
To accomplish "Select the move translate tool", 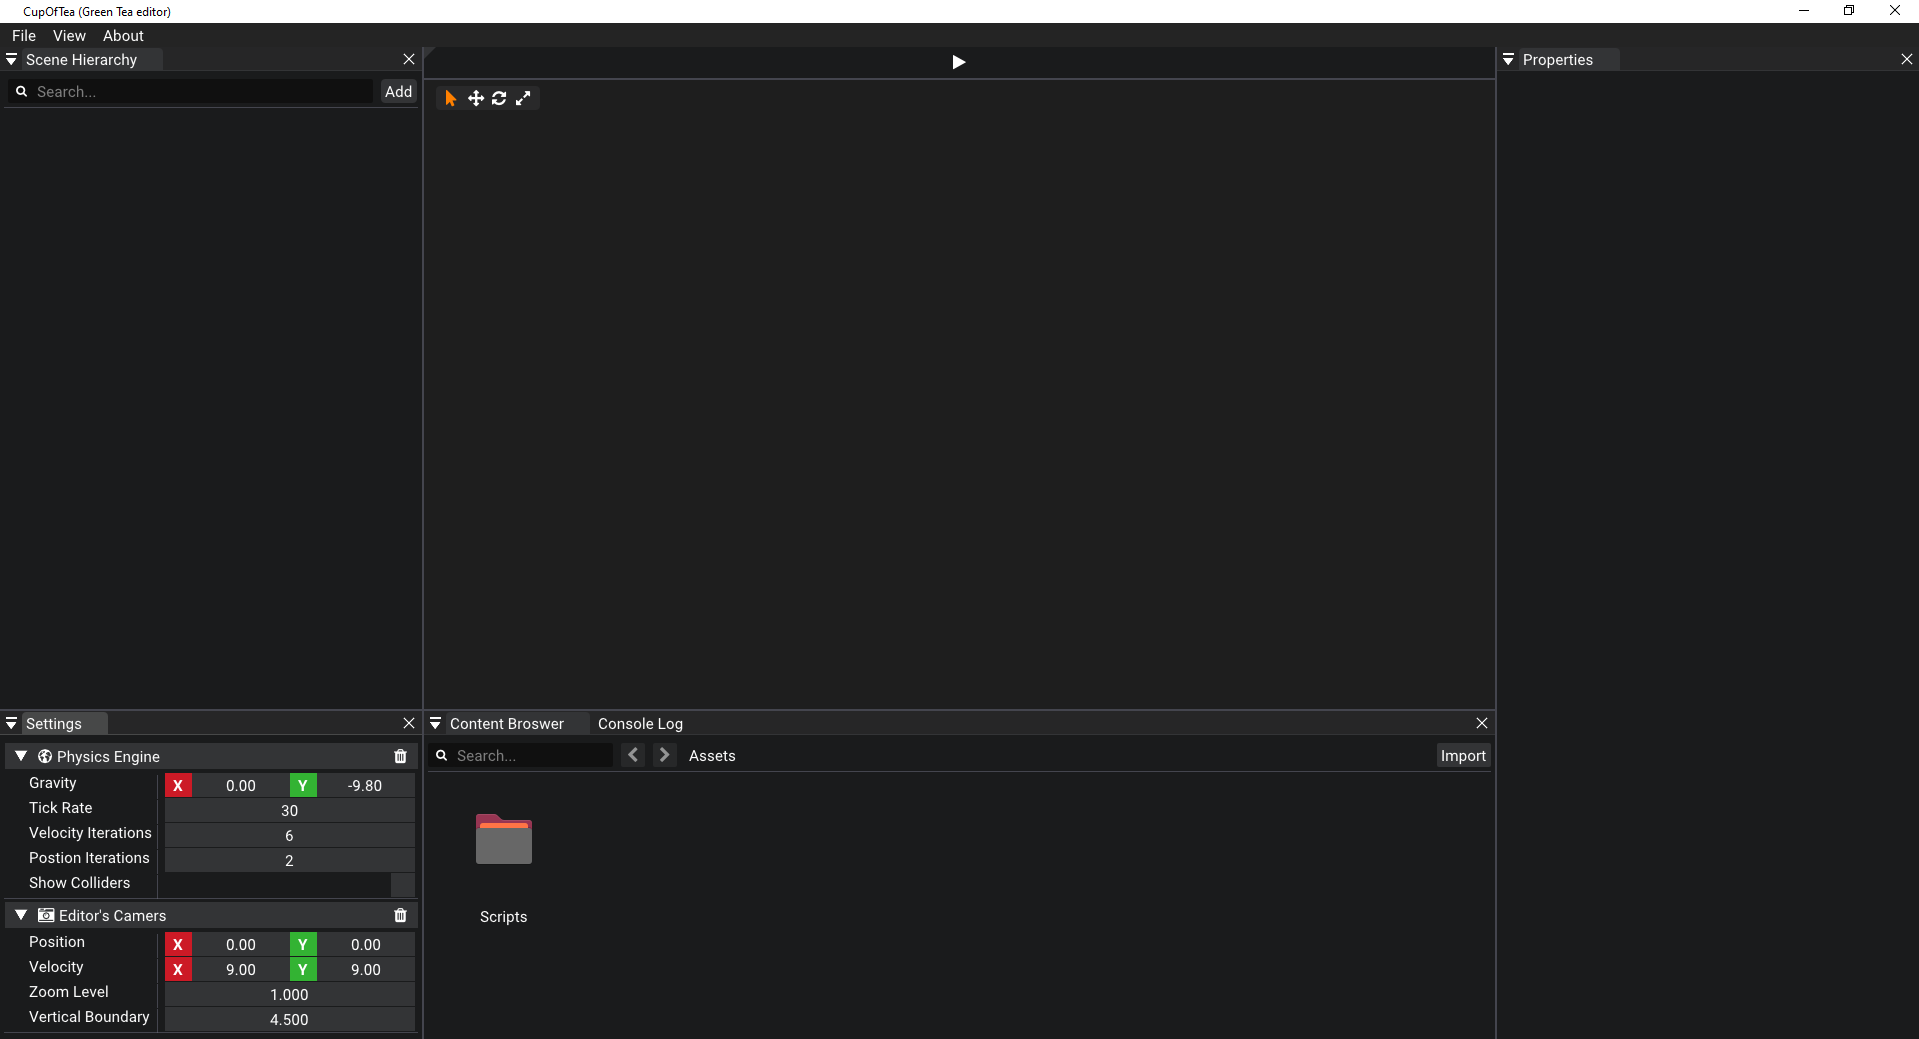I will click(x=476, y=98).
